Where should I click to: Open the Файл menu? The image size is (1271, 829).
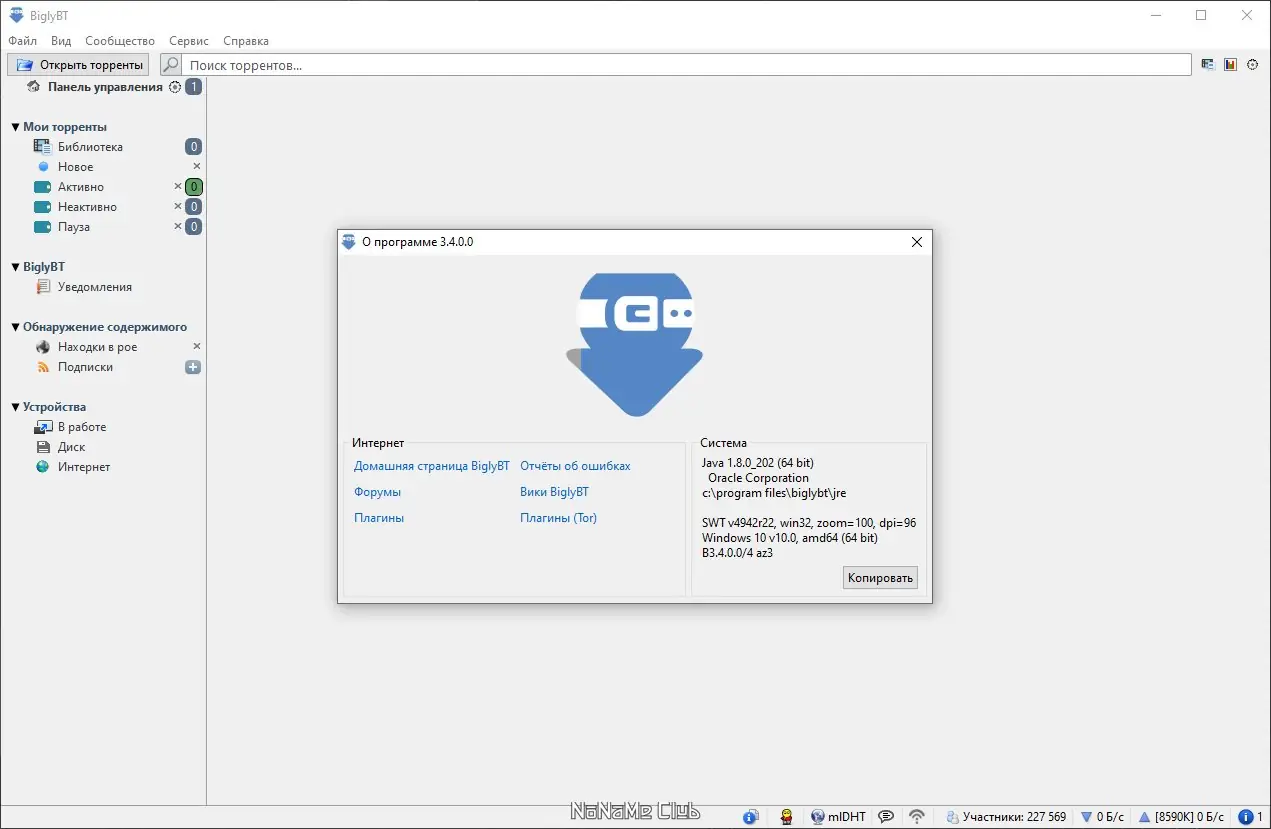[22, 41]
